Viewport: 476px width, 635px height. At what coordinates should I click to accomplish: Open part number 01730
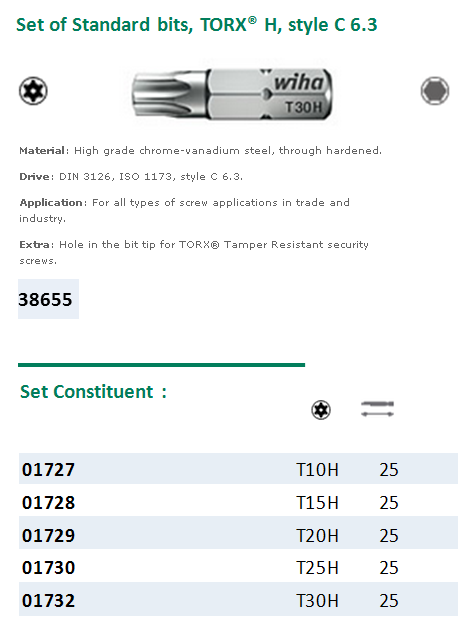48,568
